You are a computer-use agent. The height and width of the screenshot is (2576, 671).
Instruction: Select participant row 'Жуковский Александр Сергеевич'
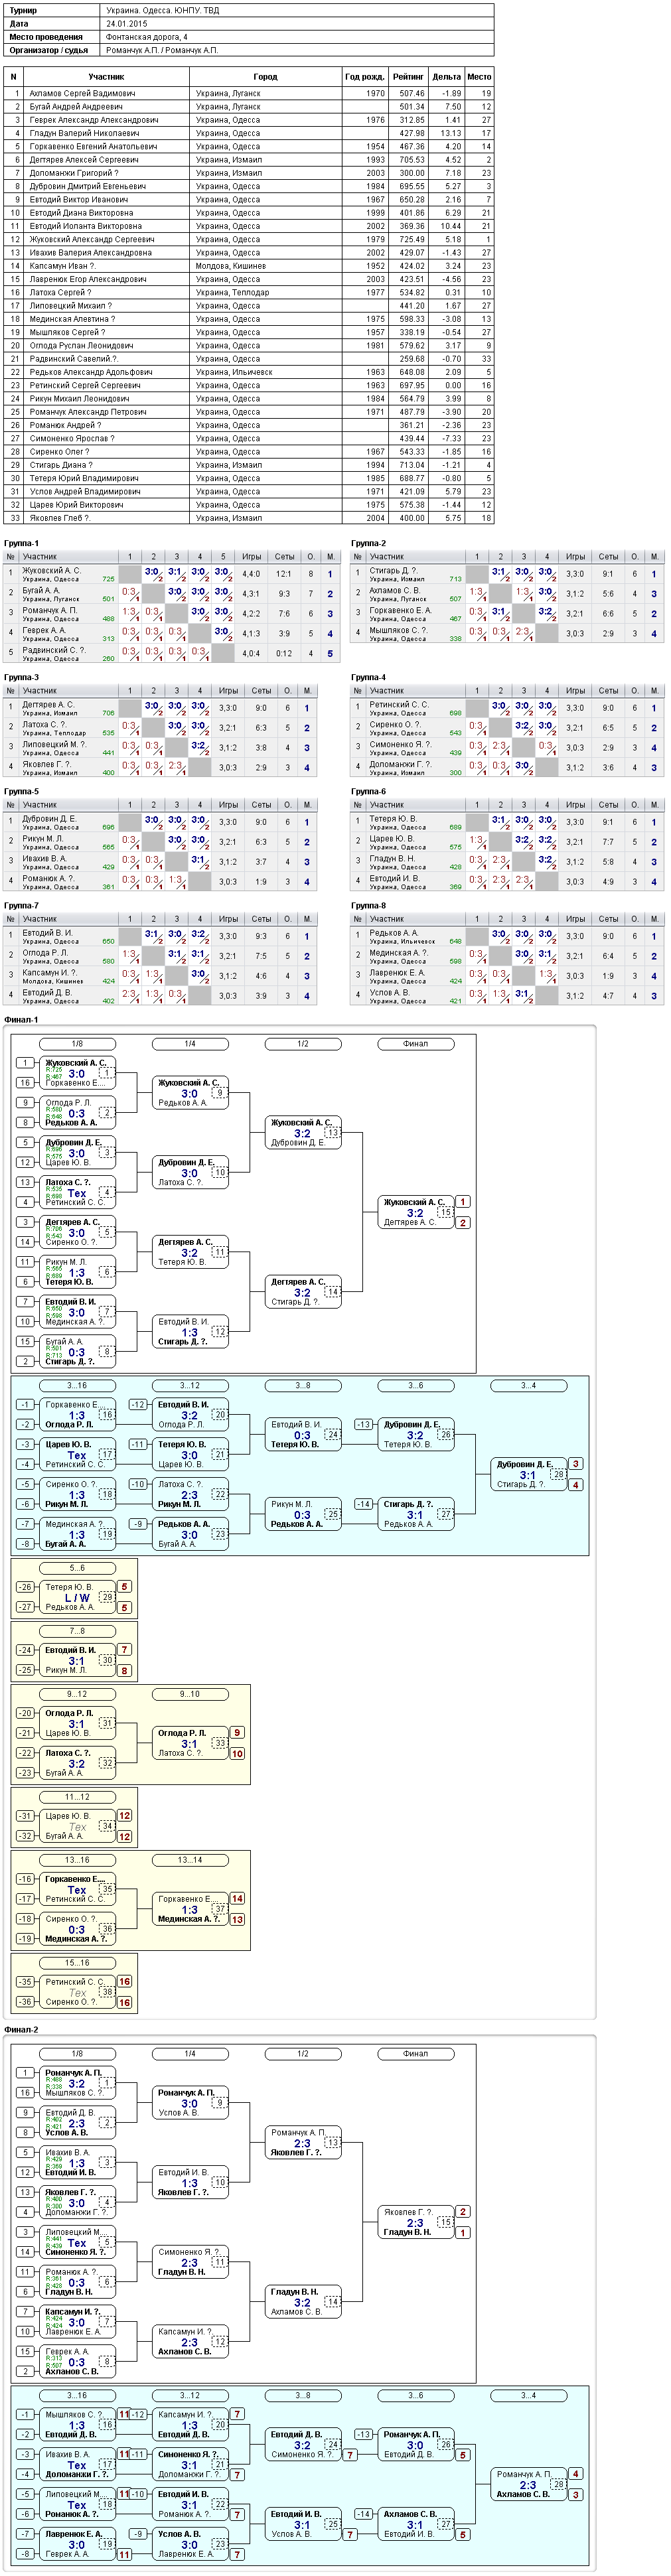249,239
